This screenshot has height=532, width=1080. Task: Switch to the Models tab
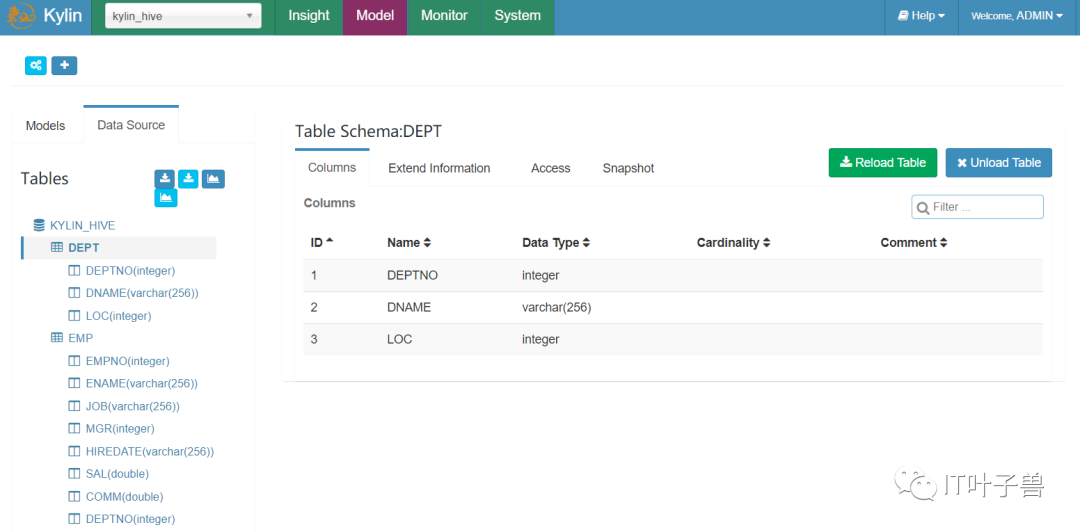pos(45,125)
